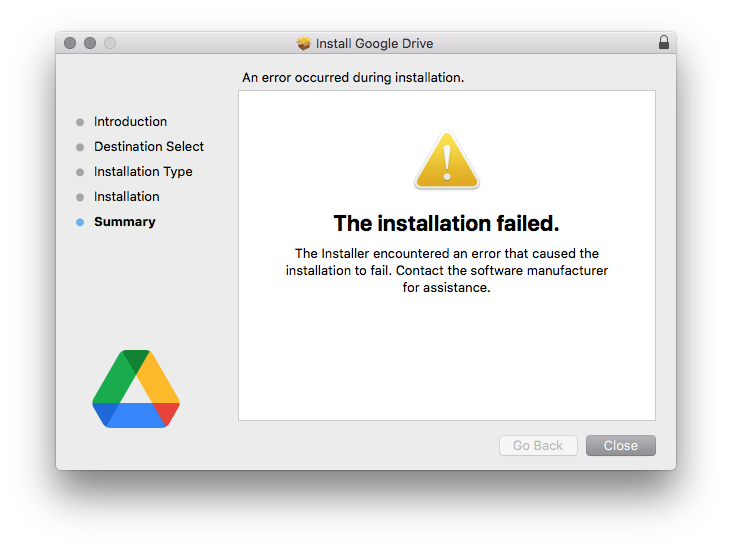The width and height of the screenshot is (732, 550).
Task: Select the Introduction step
Action: click(130, 122)
